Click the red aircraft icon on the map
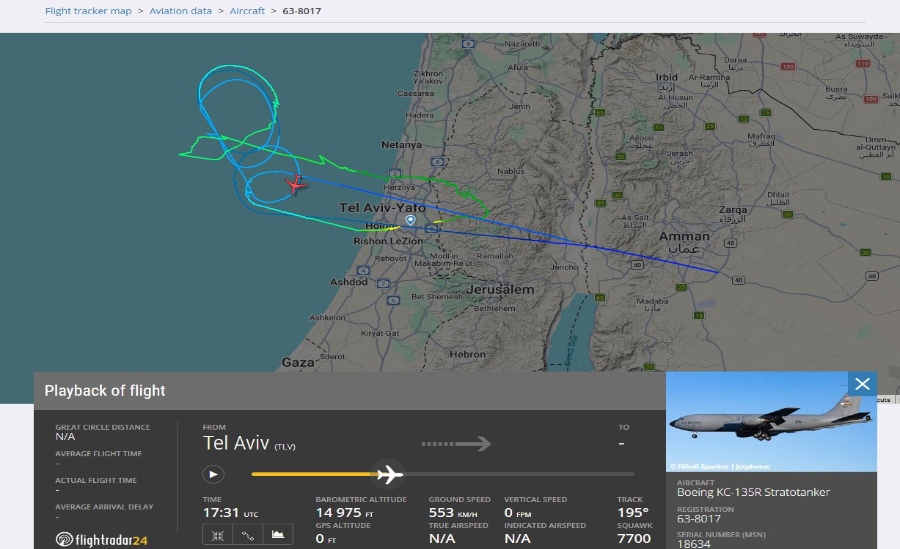900x549 pixels. click(x=295, y=184)
